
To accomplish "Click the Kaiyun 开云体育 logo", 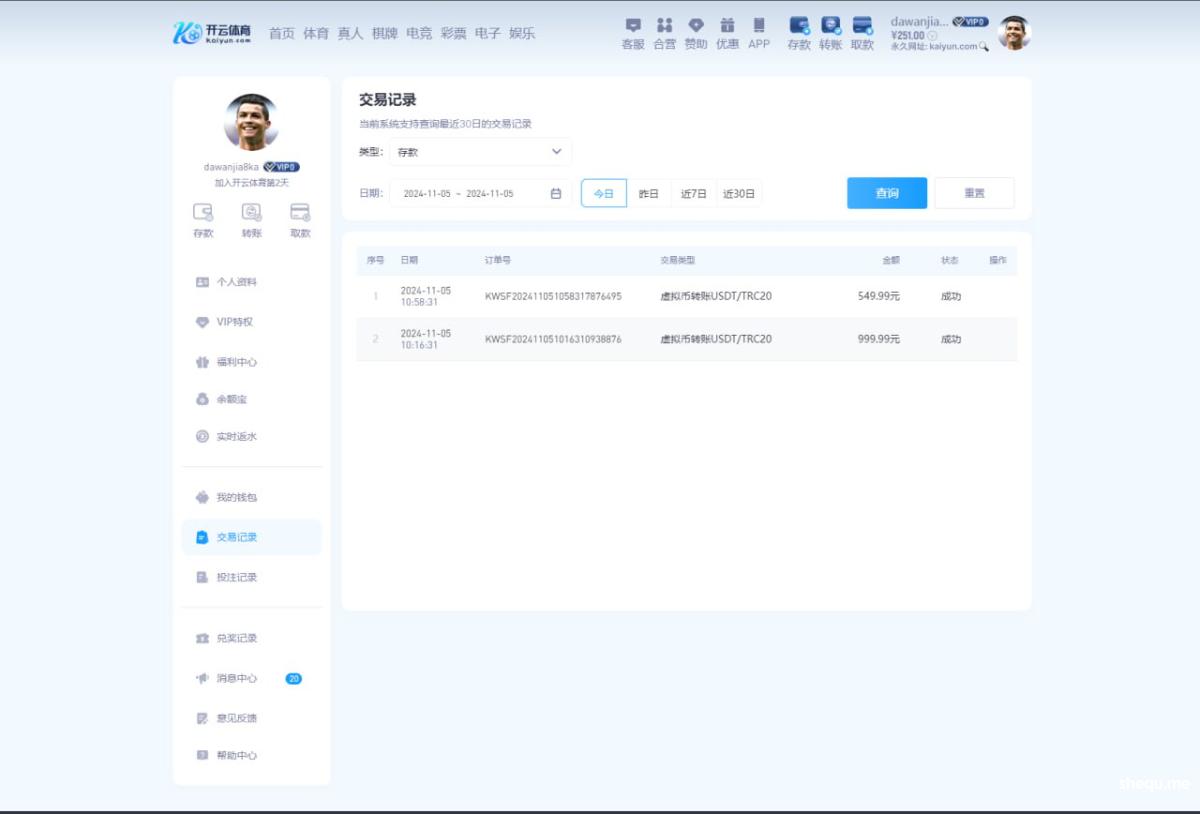I will (211, 33).
